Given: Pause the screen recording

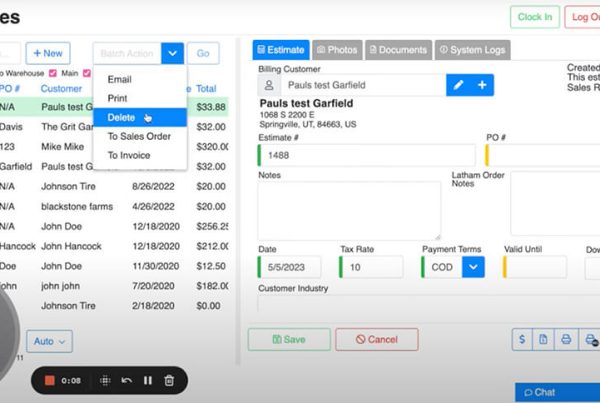Looking at the screenshot, I should (148, 380).
